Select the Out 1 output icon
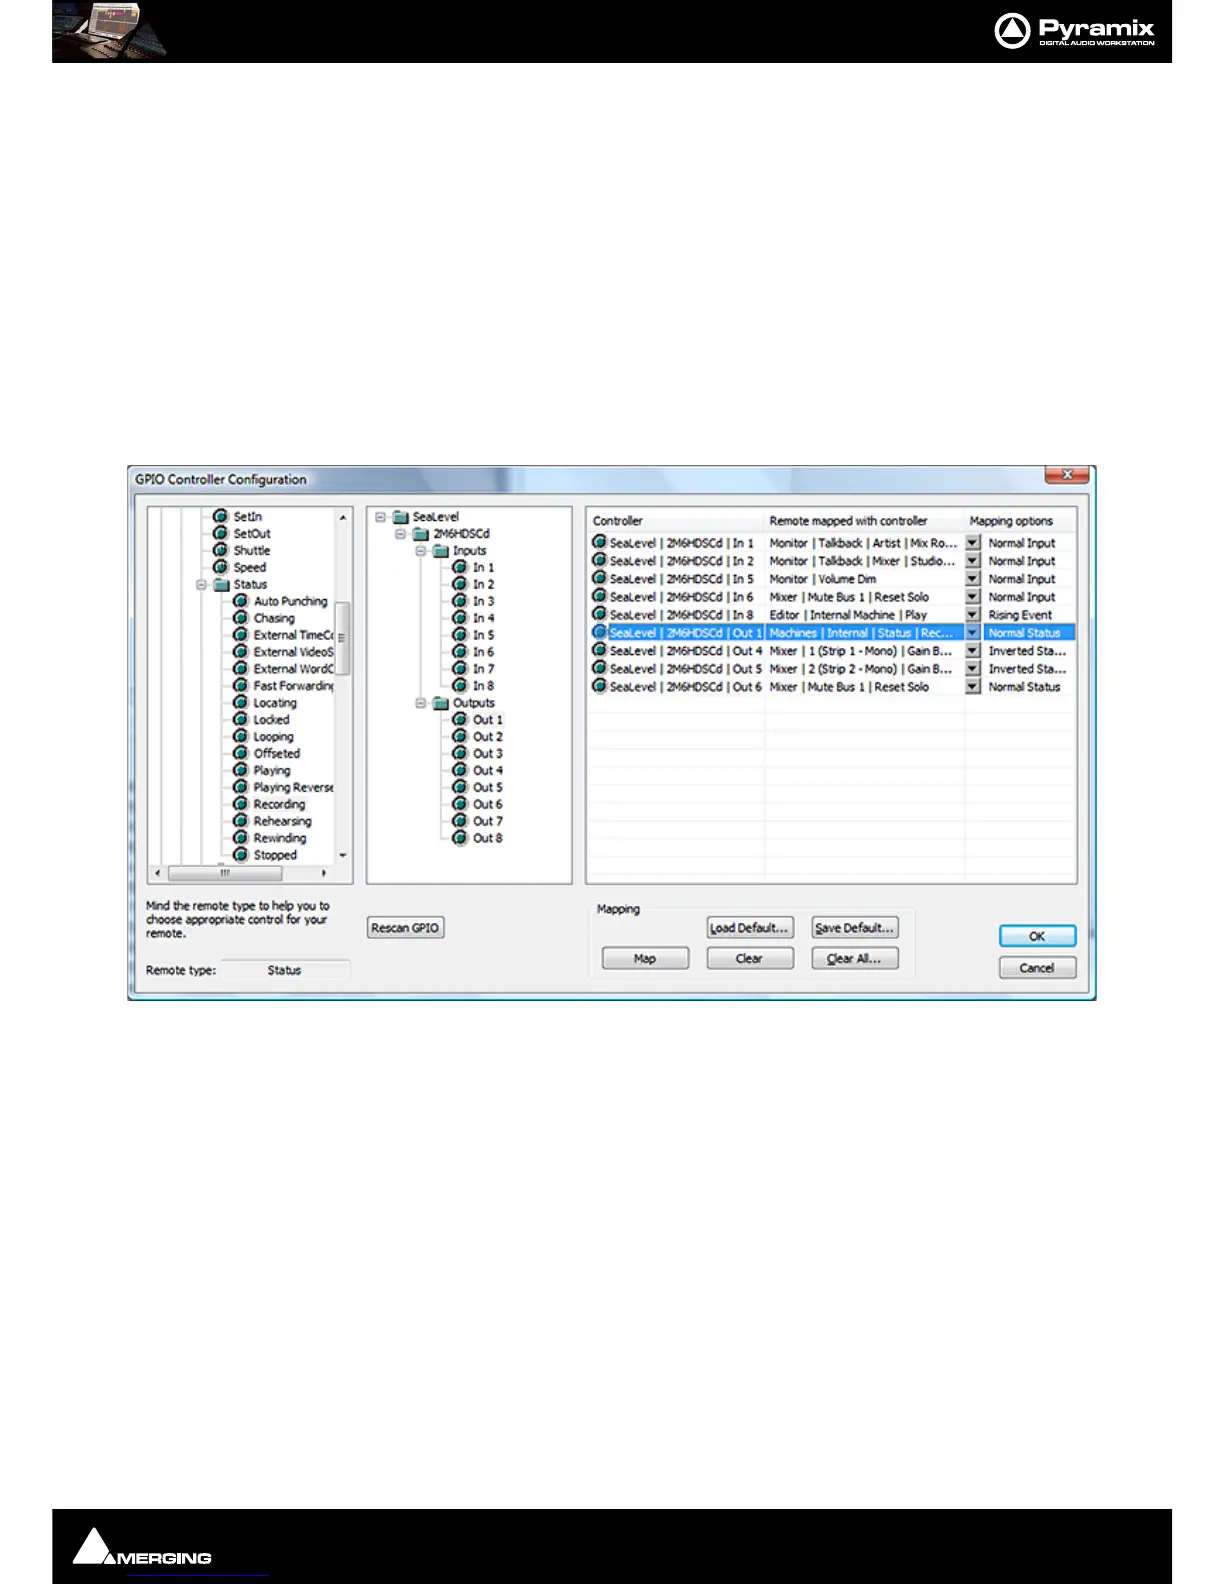This screenshot has width=1224, height=1584. tap(460, 719)
